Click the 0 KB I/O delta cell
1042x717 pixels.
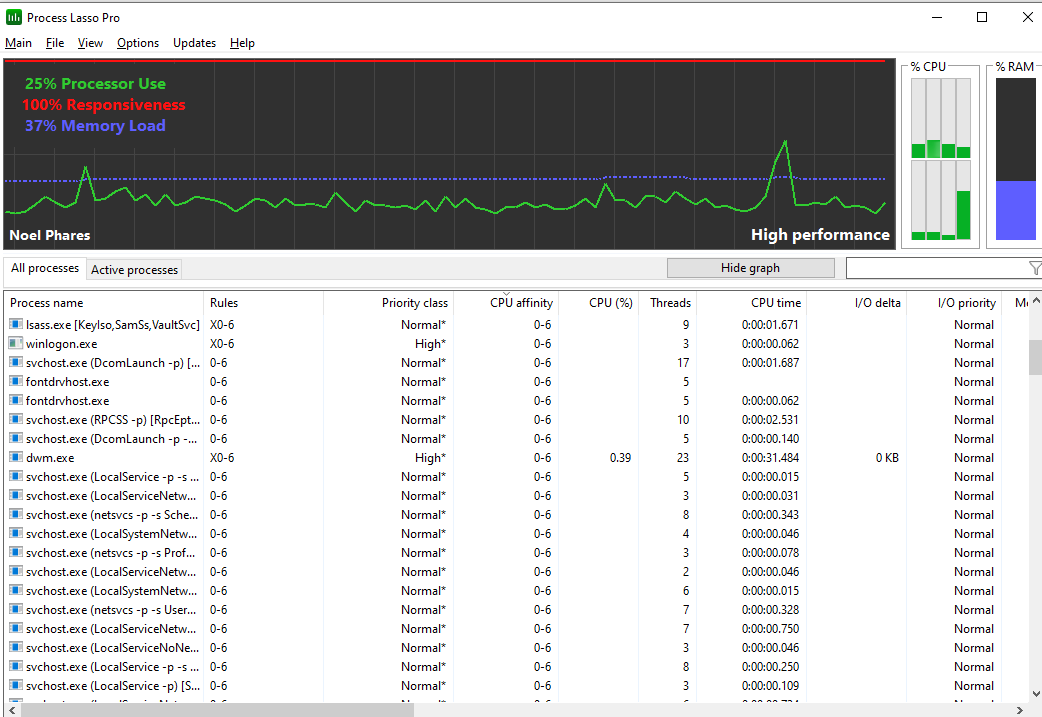(886, 458)
